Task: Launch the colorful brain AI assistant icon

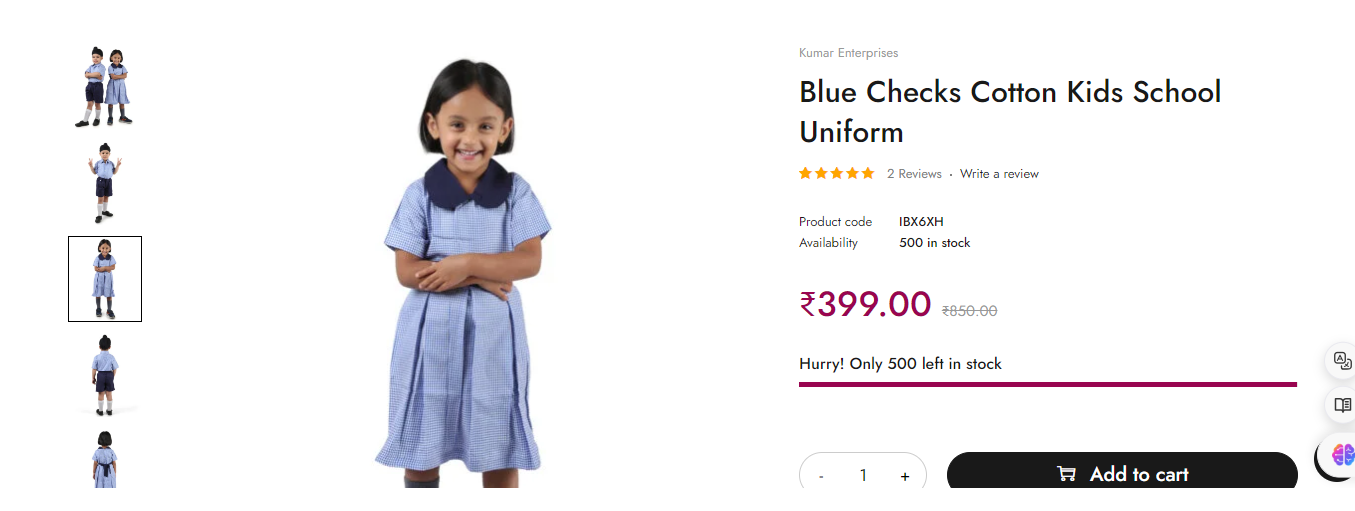Action: pos(1341,455)
